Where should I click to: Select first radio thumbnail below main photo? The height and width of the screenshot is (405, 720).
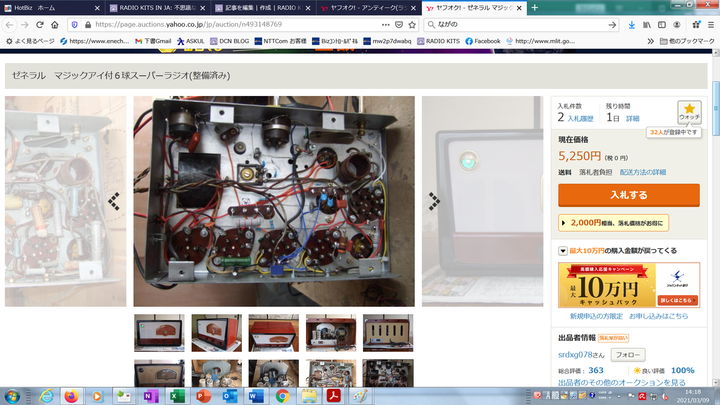(159, 333)
